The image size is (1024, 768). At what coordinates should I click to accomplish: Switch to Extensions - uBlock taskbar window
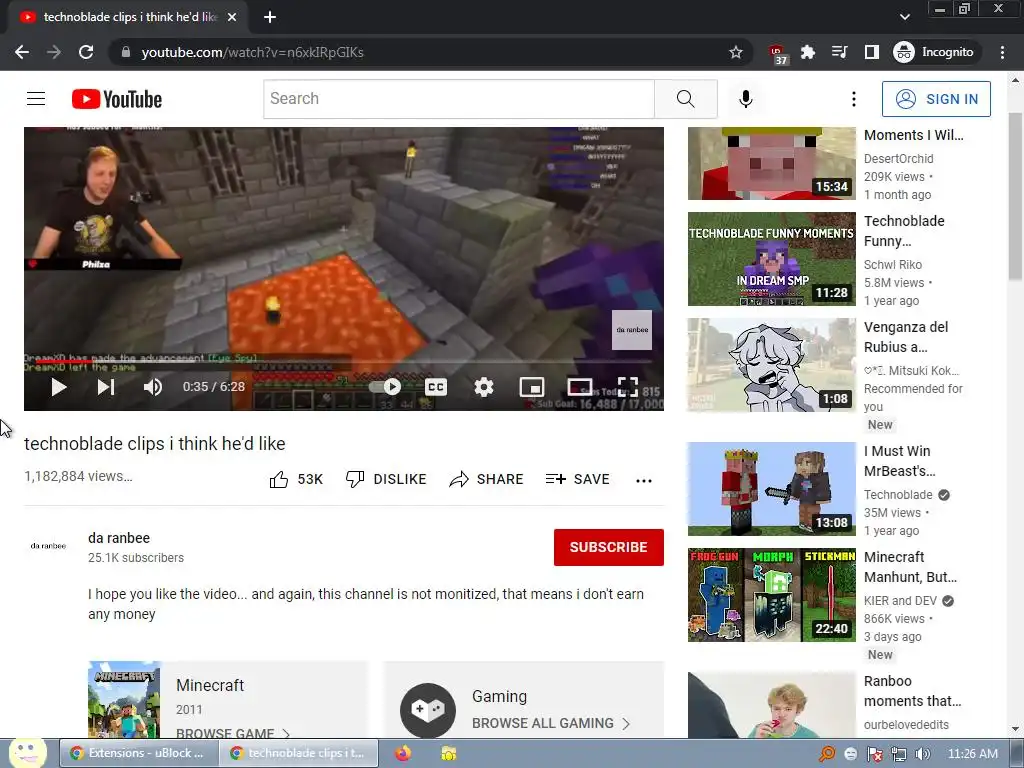[138, 753]
